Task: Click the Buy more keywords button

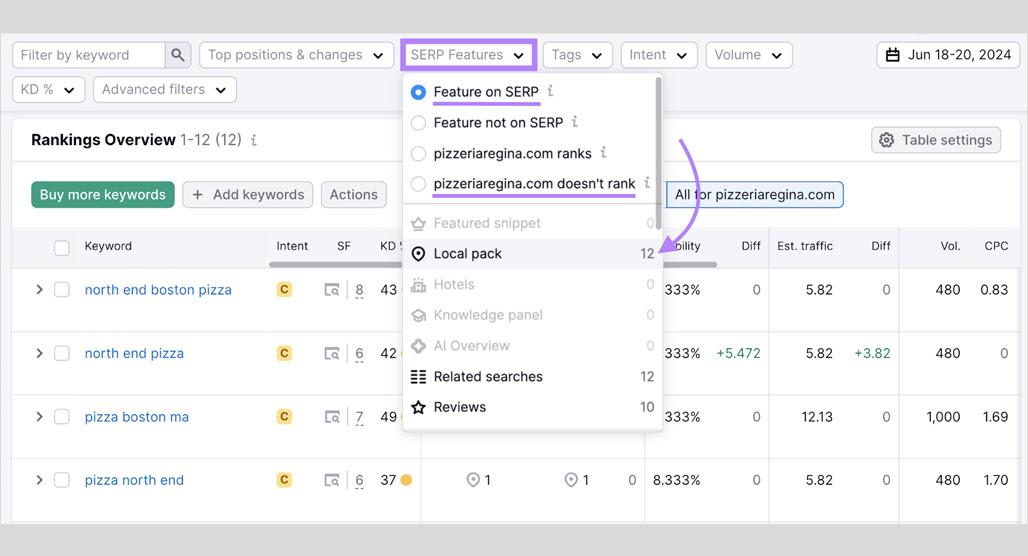Action: pos(103,195)
